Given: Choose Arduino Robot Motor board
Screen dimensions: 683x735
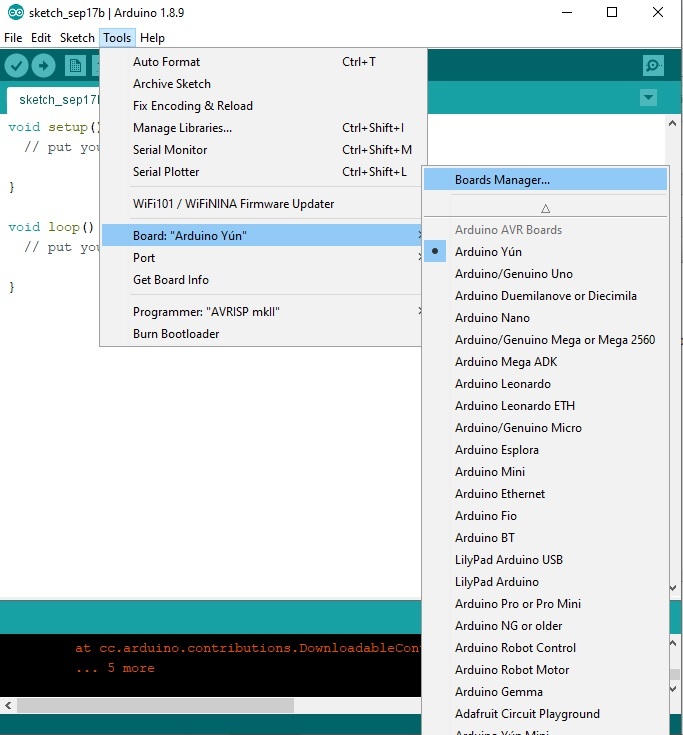Looking at the screenshot, I should pos(545,670).
